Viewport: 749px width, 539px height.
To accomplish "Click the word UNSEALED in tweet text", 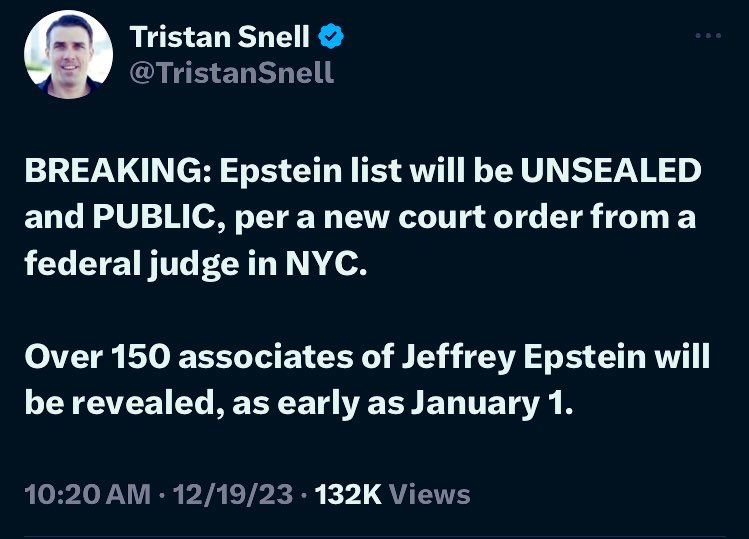I will [609, 171].
